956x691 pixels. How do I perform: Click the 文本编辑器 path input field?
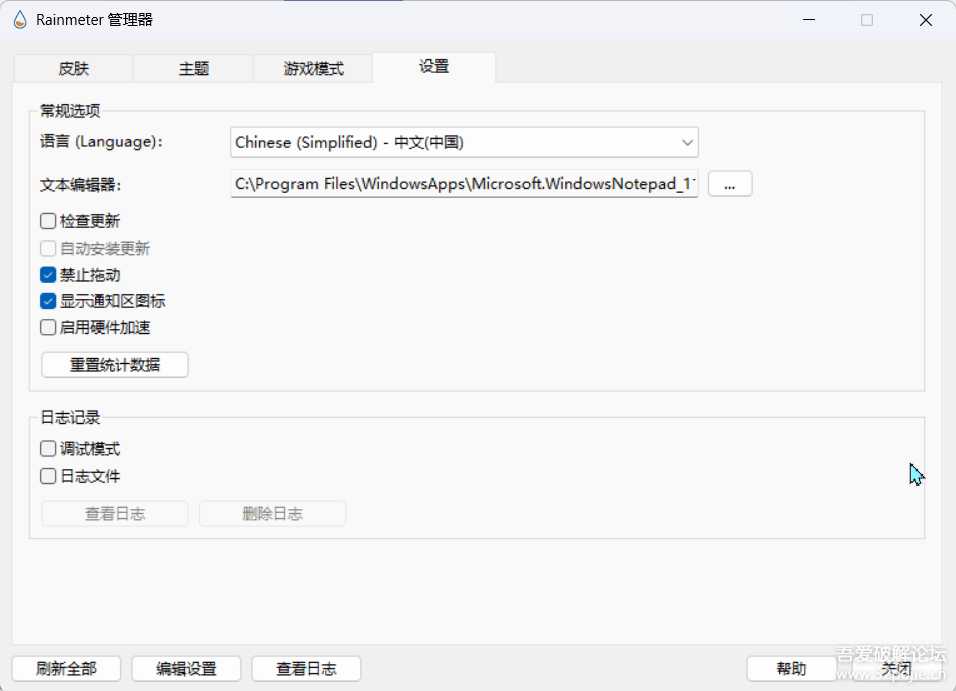(x=464, y=184)
